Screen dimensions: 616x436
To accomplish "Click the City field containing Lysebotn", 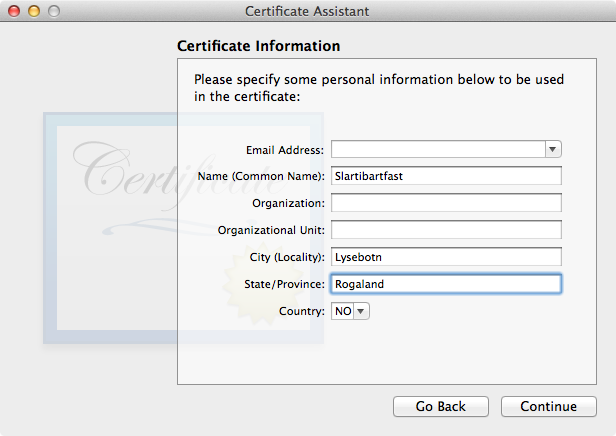I will (x=446, y=257).
